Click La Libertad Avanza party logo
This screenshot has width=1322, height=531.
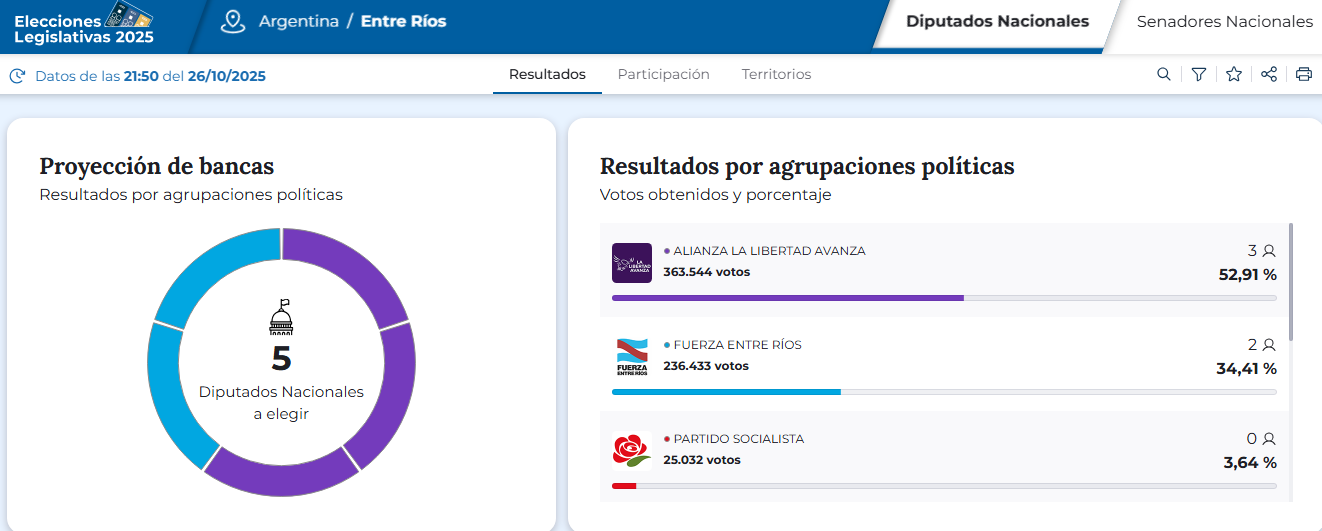(632, 263)
